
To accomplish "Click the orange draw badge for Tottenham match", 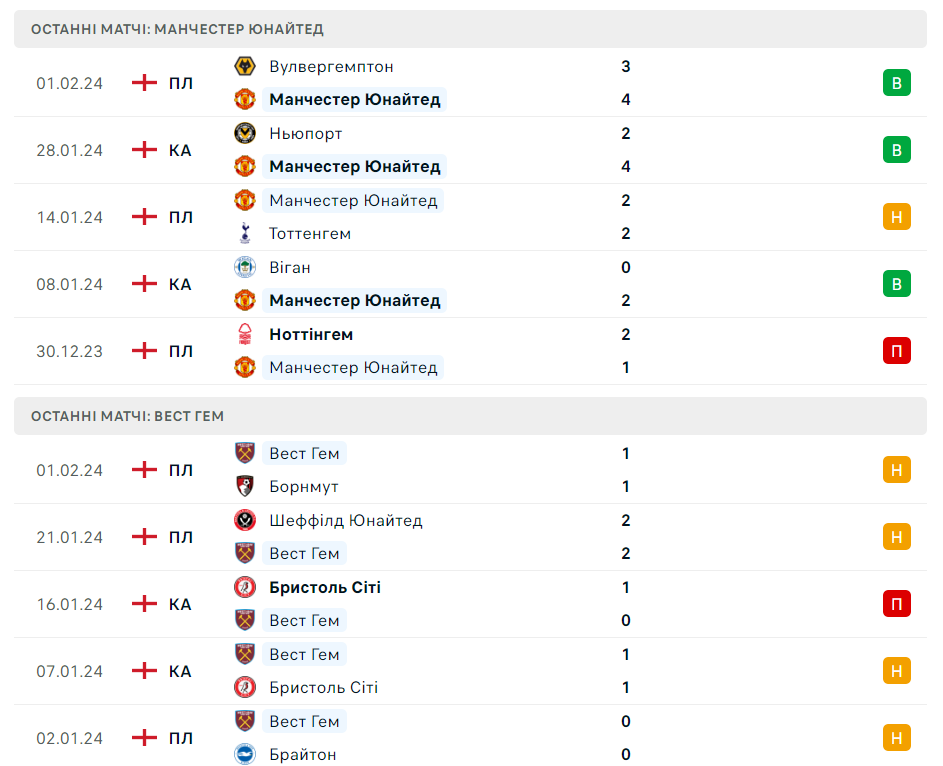I will pos(897,217).
